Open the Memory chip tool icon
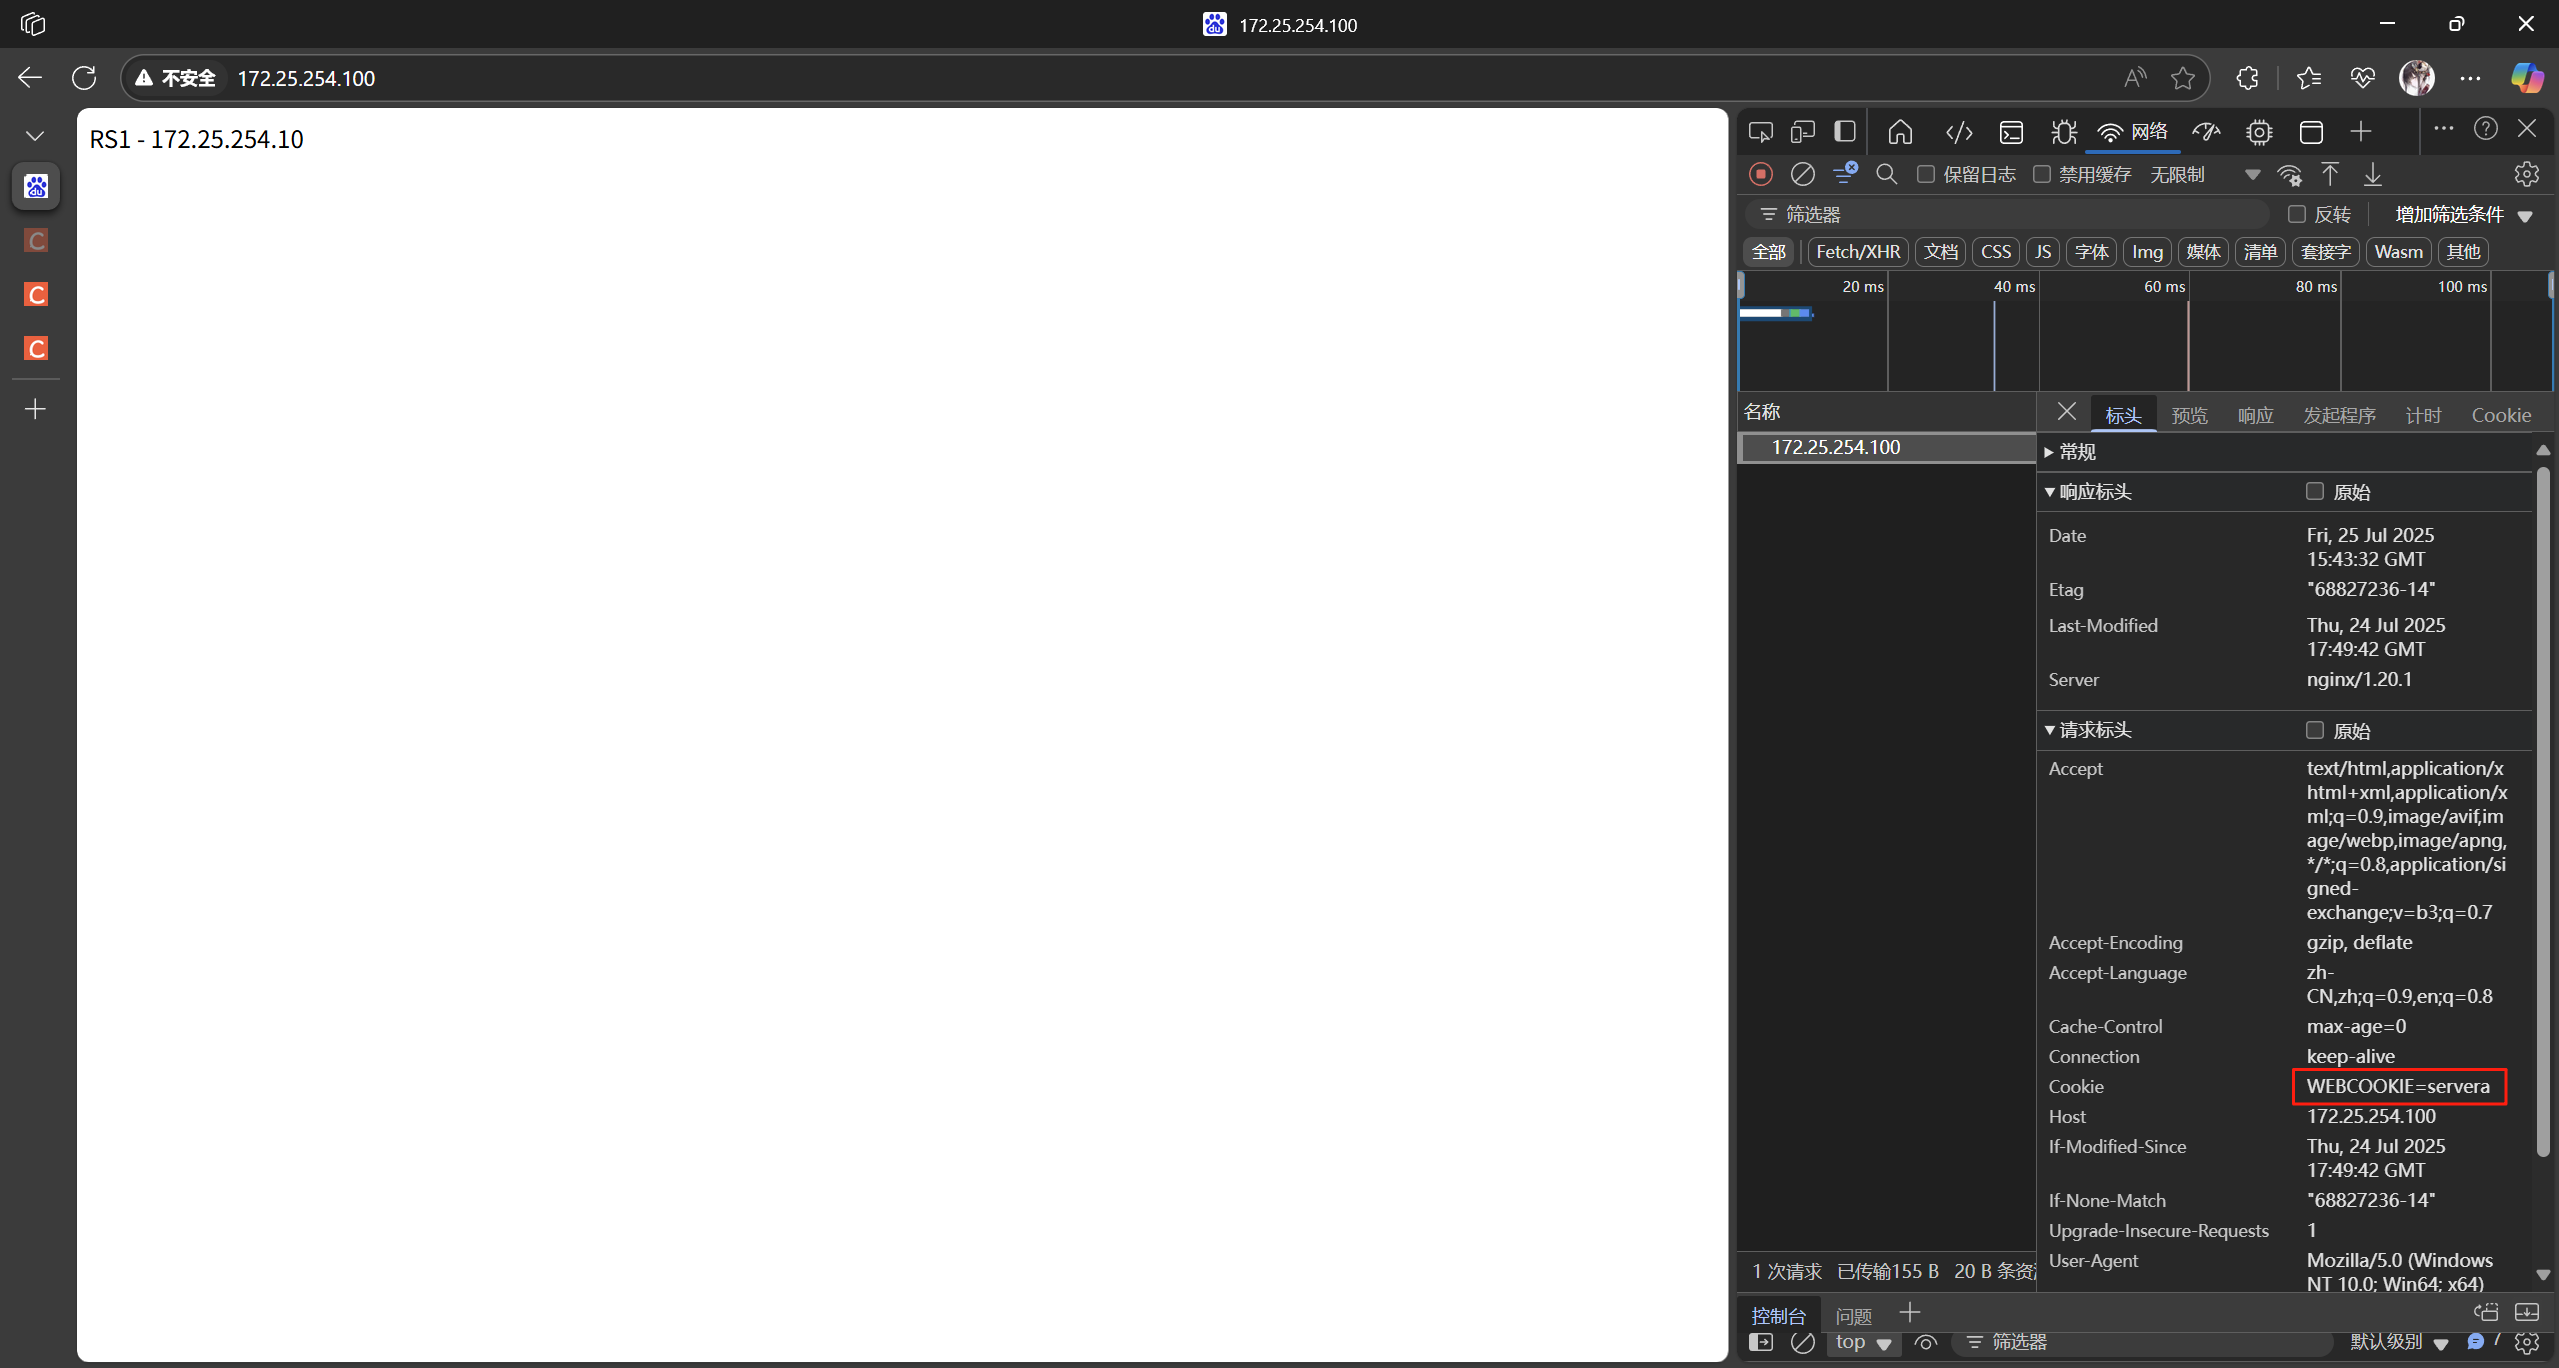2559x1368 pixels. click(x=2259, y=132)
